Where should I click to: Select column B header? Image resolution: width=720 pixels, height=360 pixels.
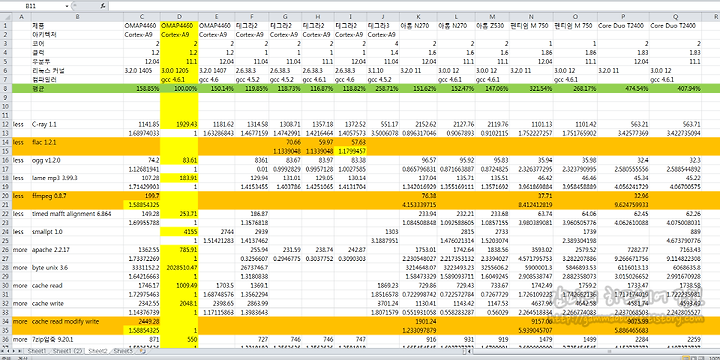(x=77, y=17)
